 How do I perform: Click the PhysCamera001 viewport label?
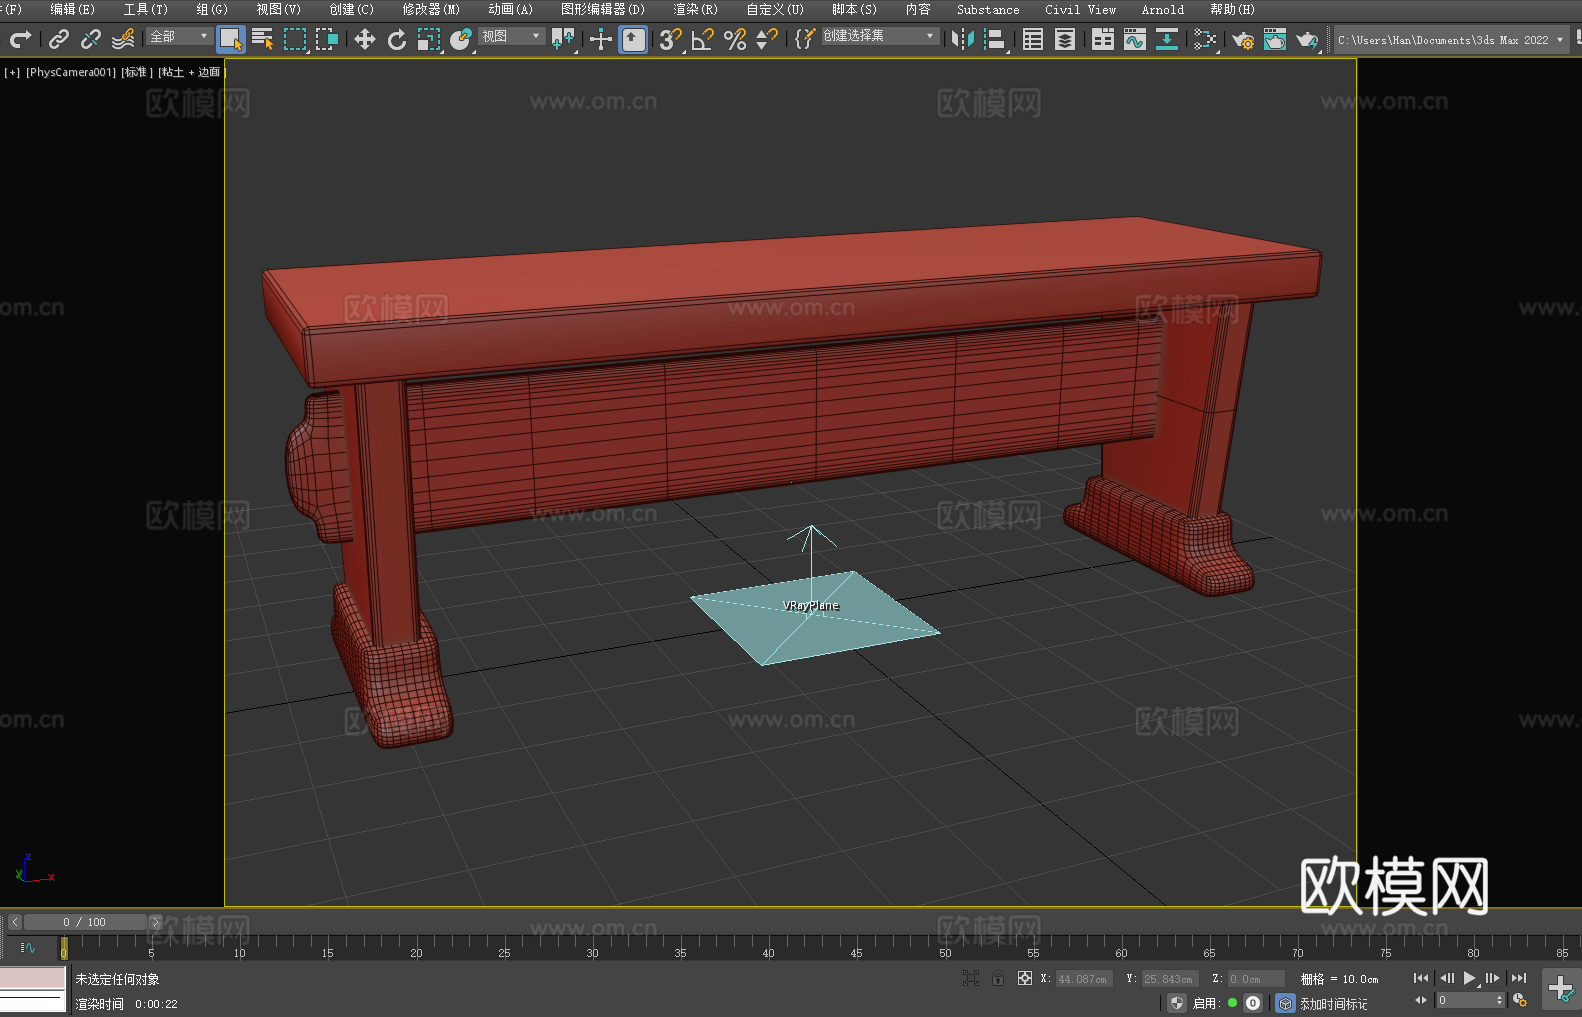coord(71,72)
